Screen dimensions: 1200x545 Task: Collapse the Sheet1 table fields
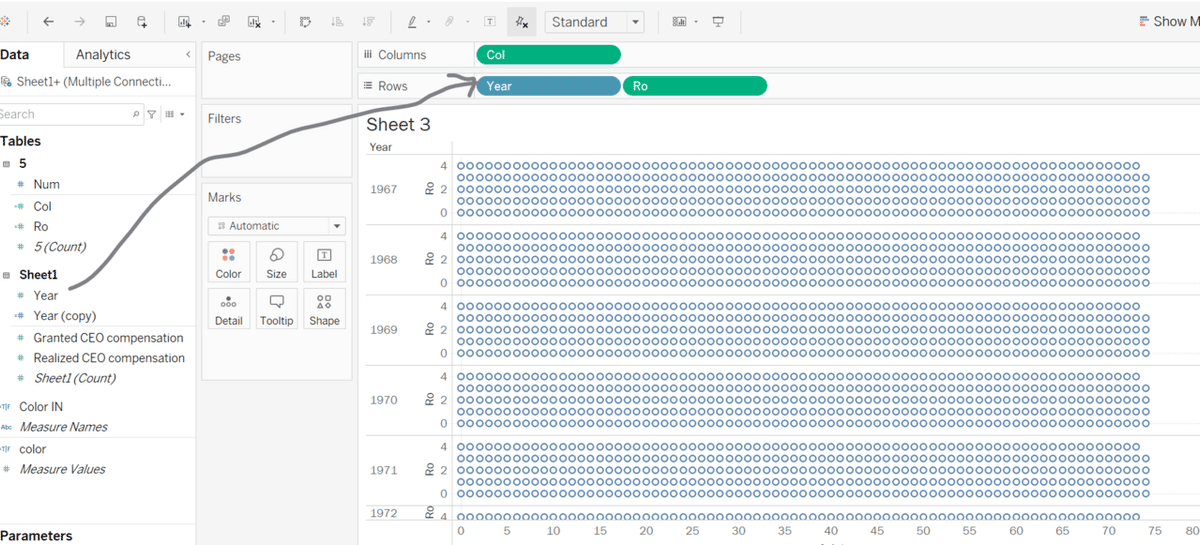point(7,274)
